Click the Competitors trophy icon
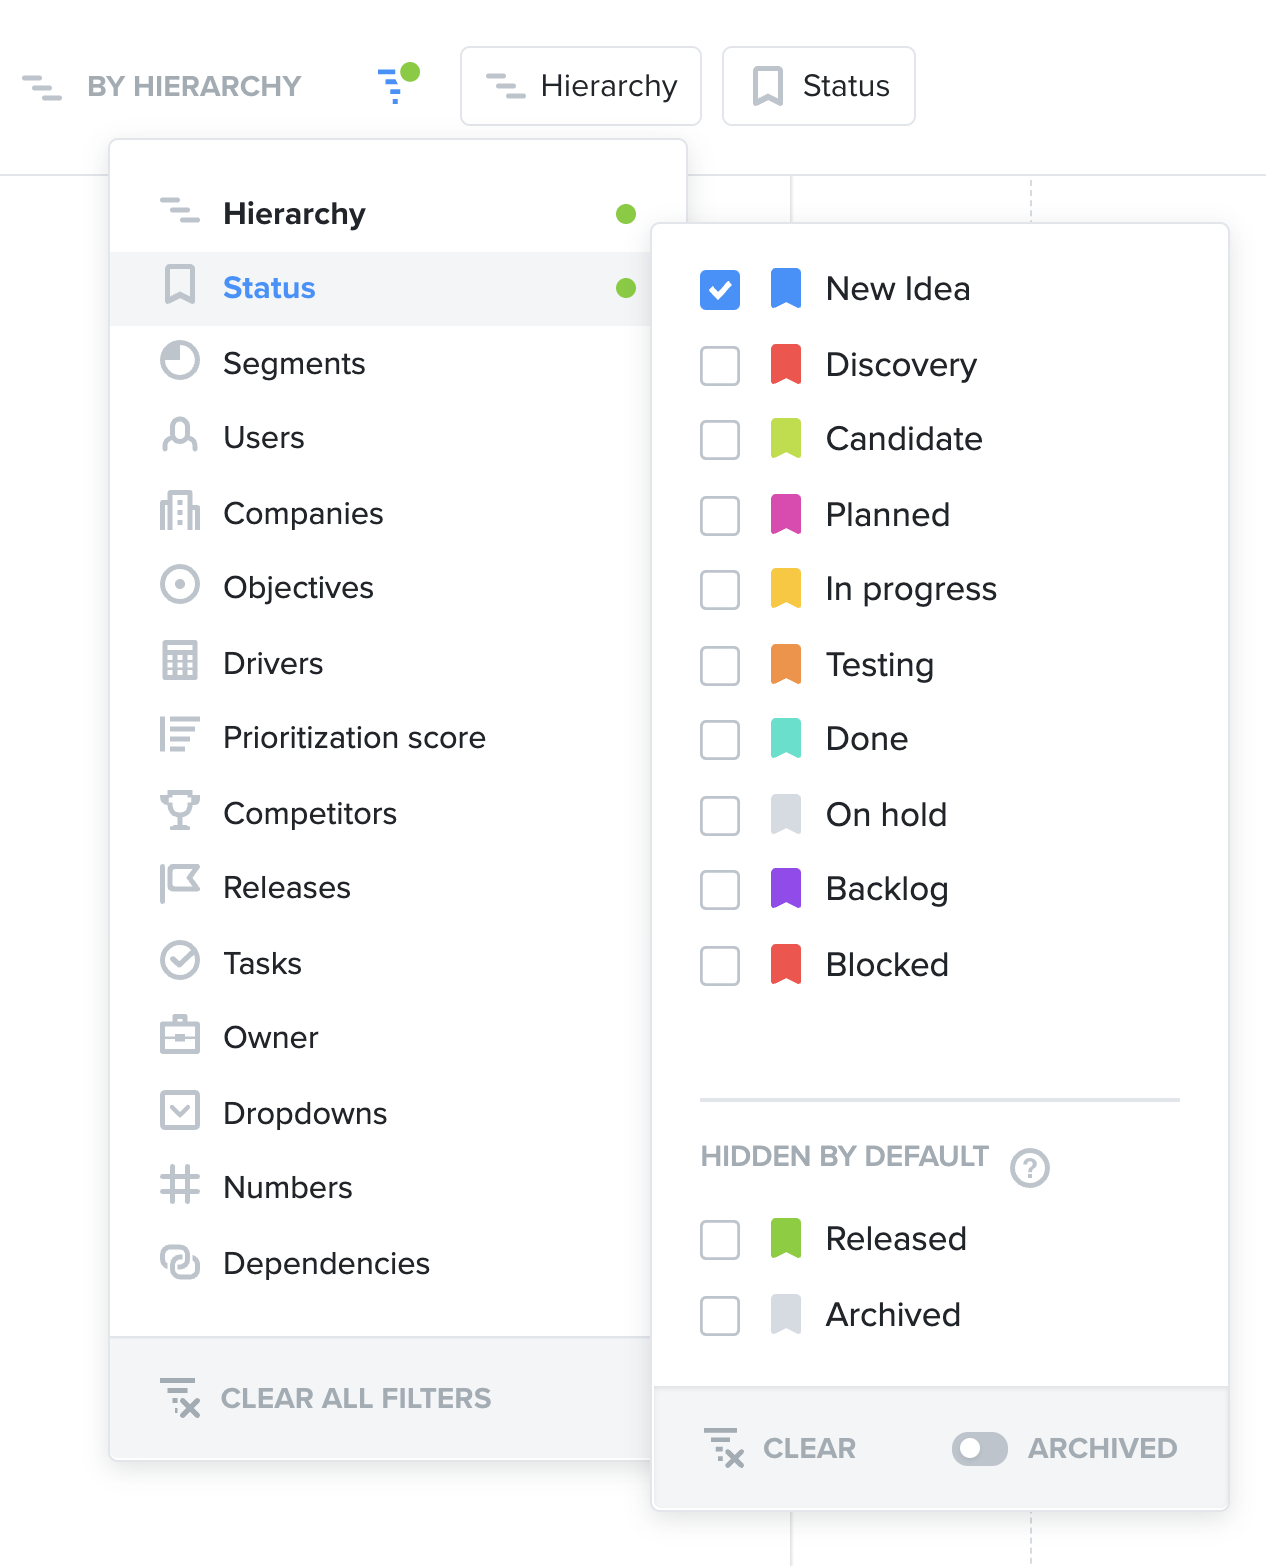This screenshot has height=1566, width=1266. [180, 812]
